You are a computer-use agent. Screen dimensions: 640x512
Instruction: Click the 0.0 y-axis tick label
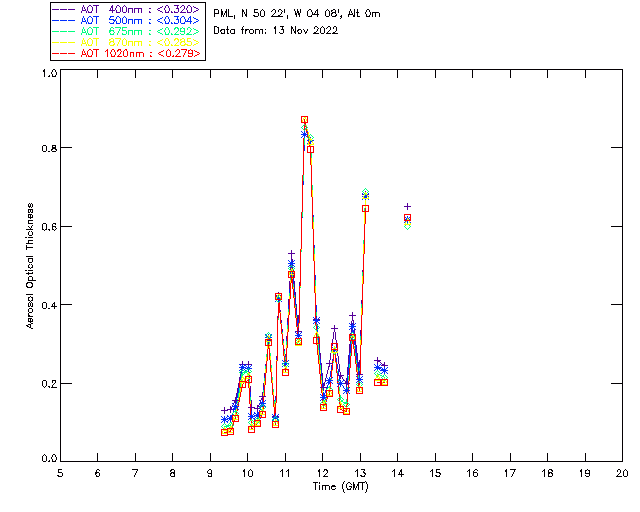pos(49,459)
